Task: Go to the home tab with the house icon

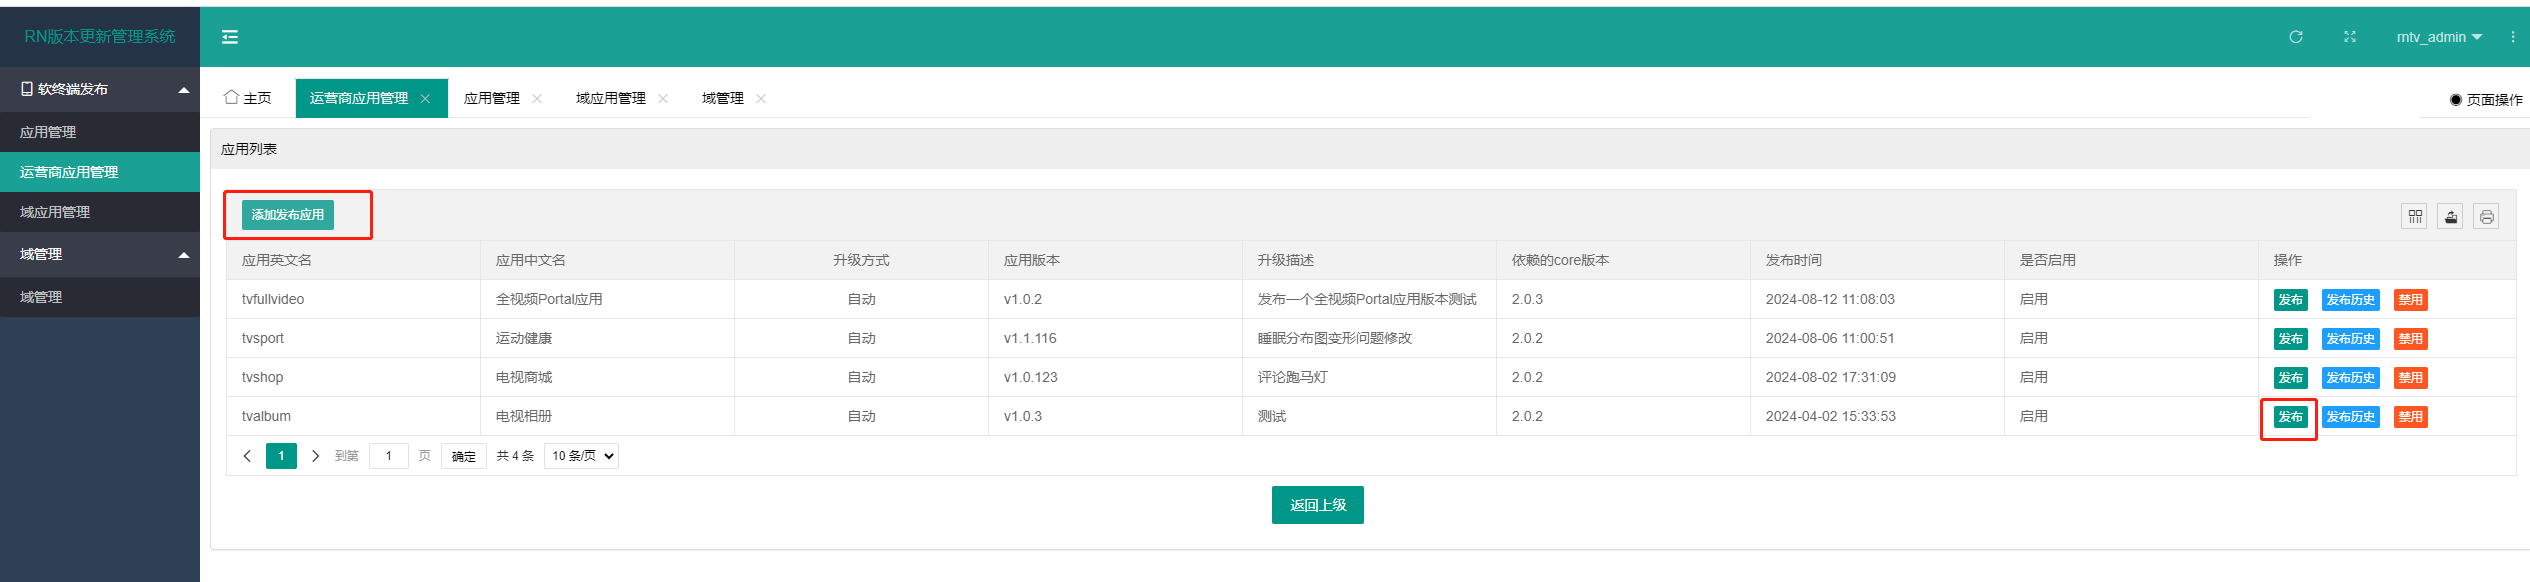Action: click(248, 98)
